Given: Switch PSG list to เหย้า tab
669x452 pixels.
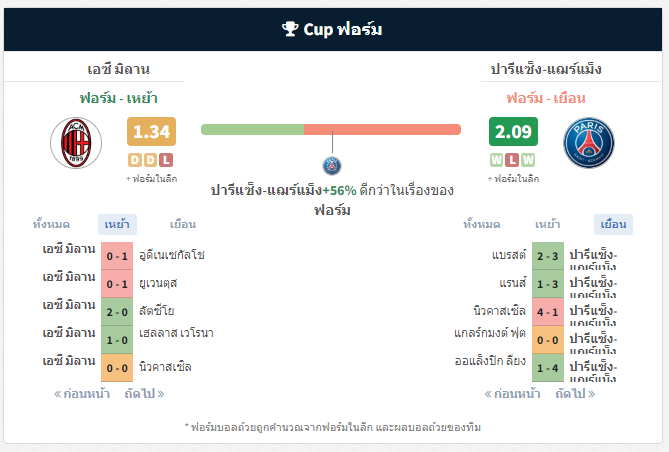Looking at the screenshot, I should (x=547, y=224).
